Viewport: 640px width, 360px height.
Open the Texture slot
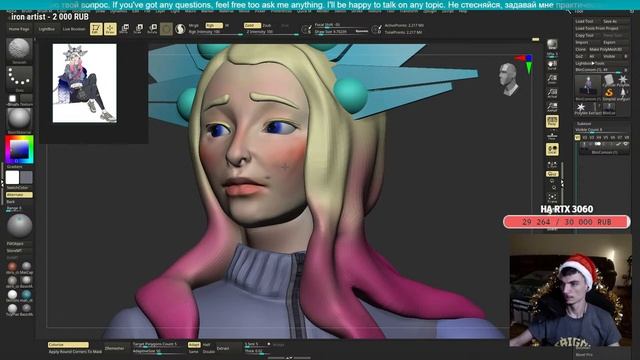(26, 100)
